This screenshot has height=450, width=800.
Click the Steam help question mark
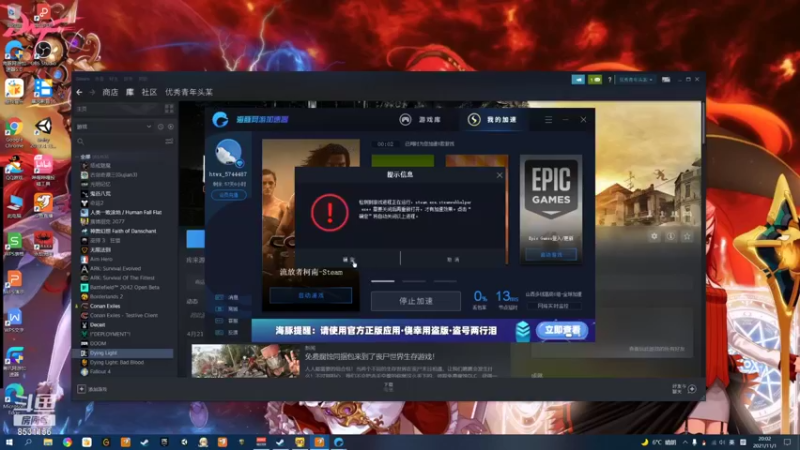pyautogui.click(x=610, y=80)
